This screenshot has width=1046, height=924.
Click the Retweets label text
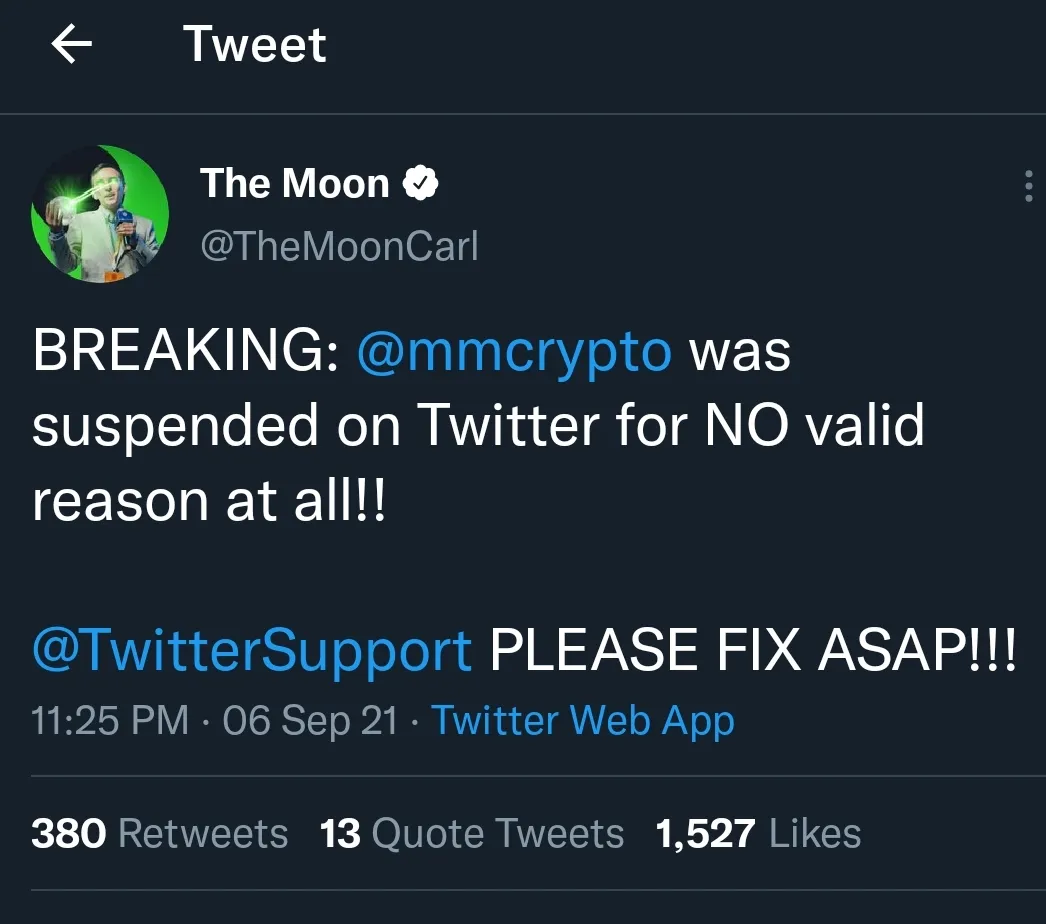(x=203, y=834)
